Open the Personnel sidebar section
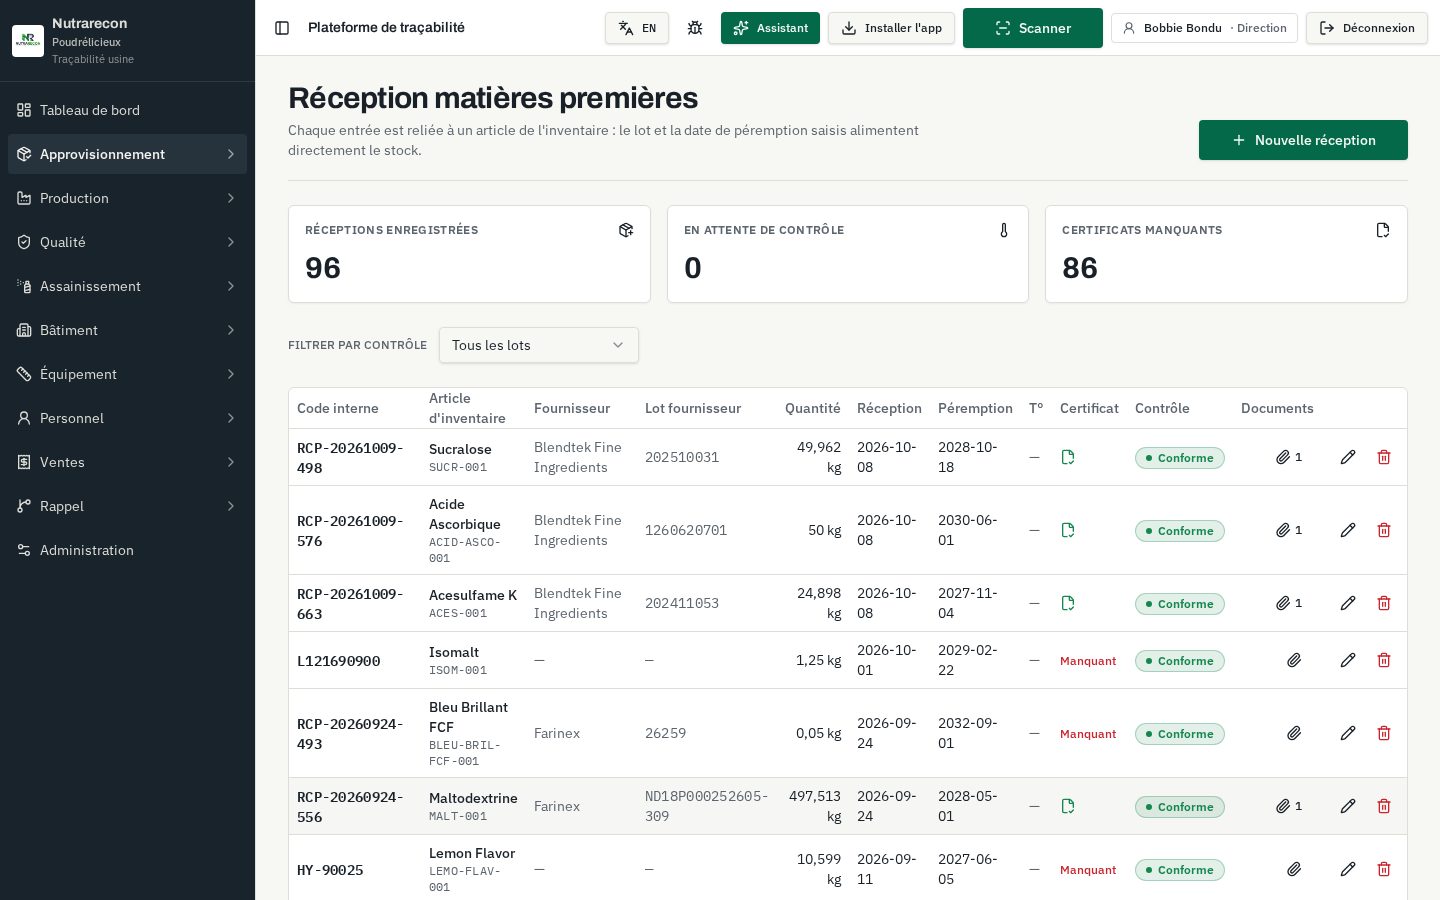Viewport: 1440px width, 900px height. click(x=127, y=418)
